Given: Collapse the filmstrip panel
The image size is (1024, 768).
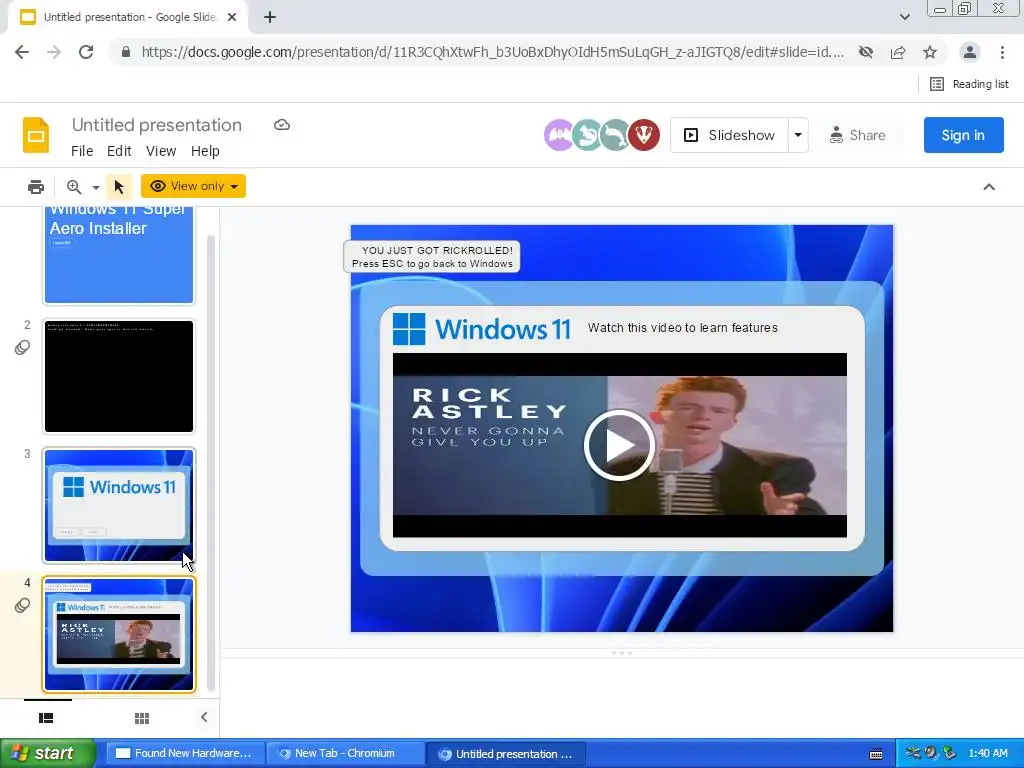Looking at the screenshot, I should click(204, 717).
